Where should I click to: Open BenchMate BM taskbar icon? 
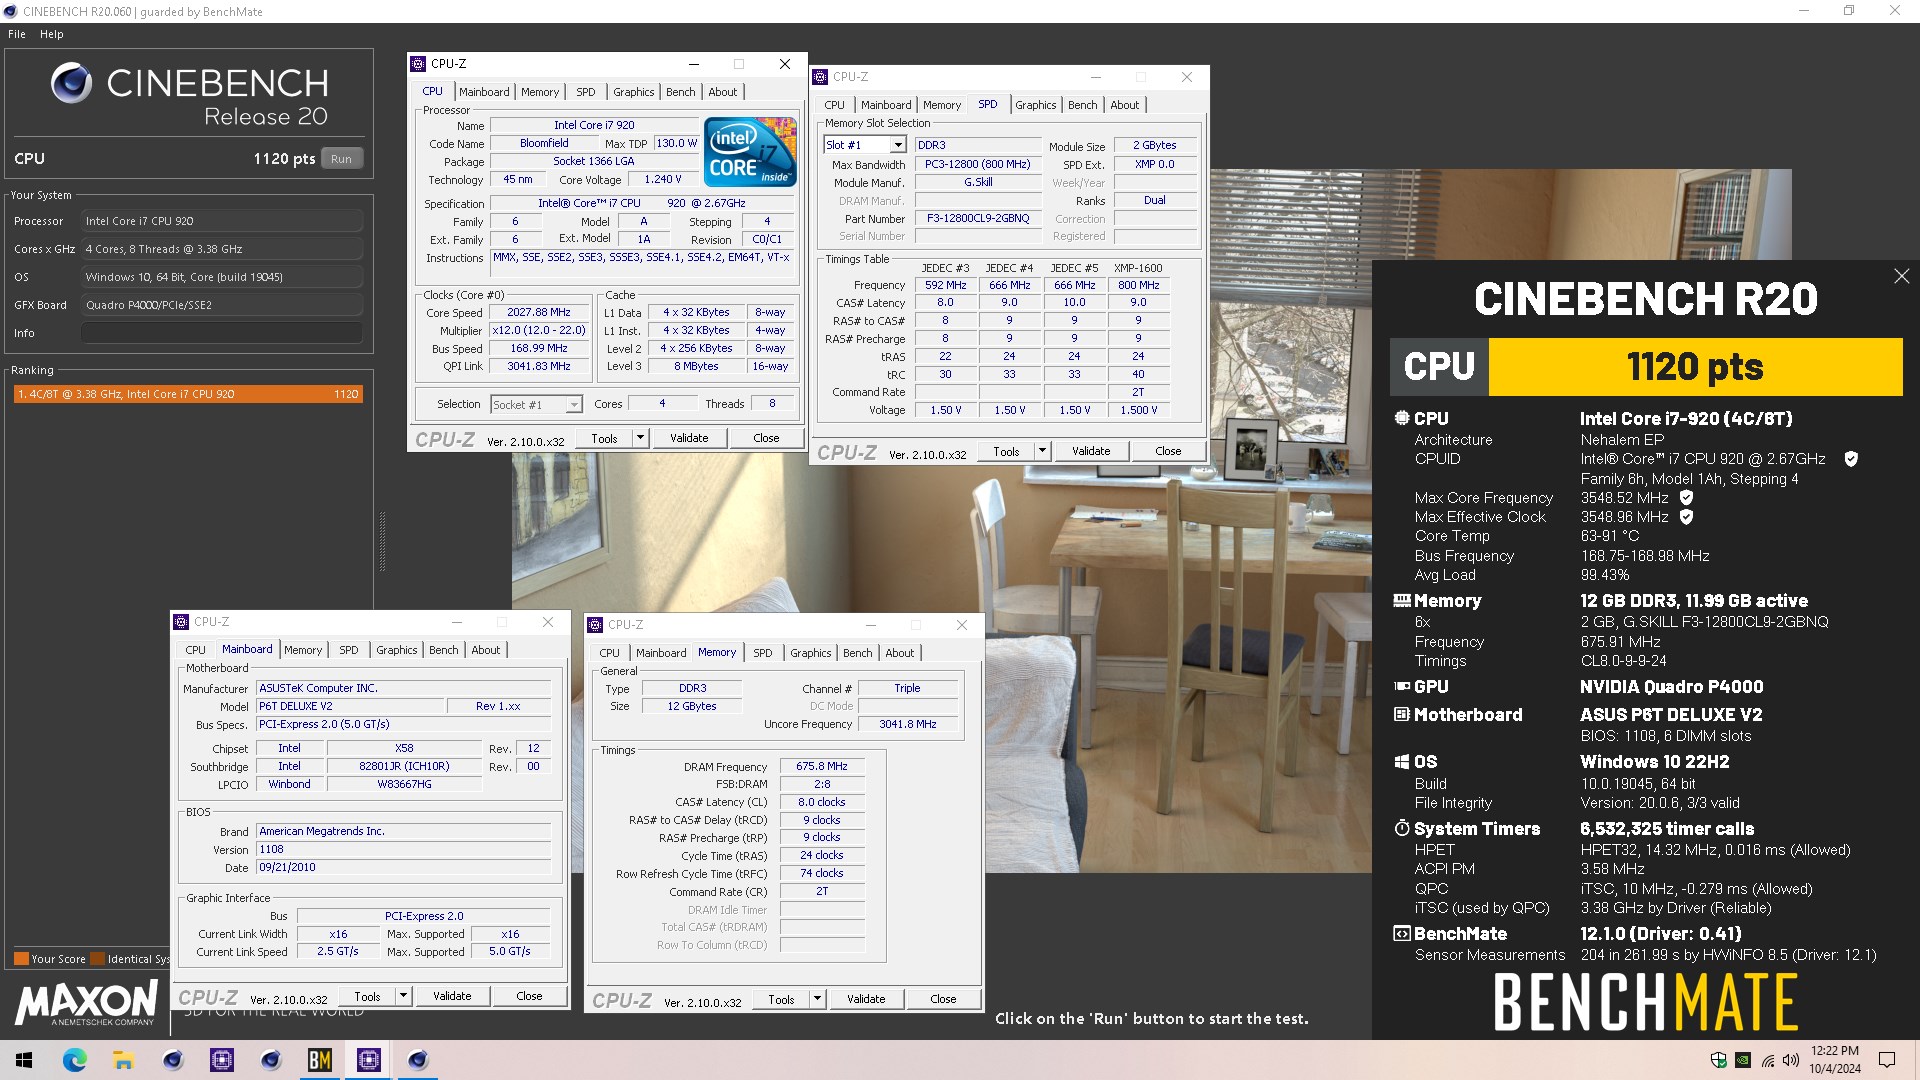[x=320, y=1060]
